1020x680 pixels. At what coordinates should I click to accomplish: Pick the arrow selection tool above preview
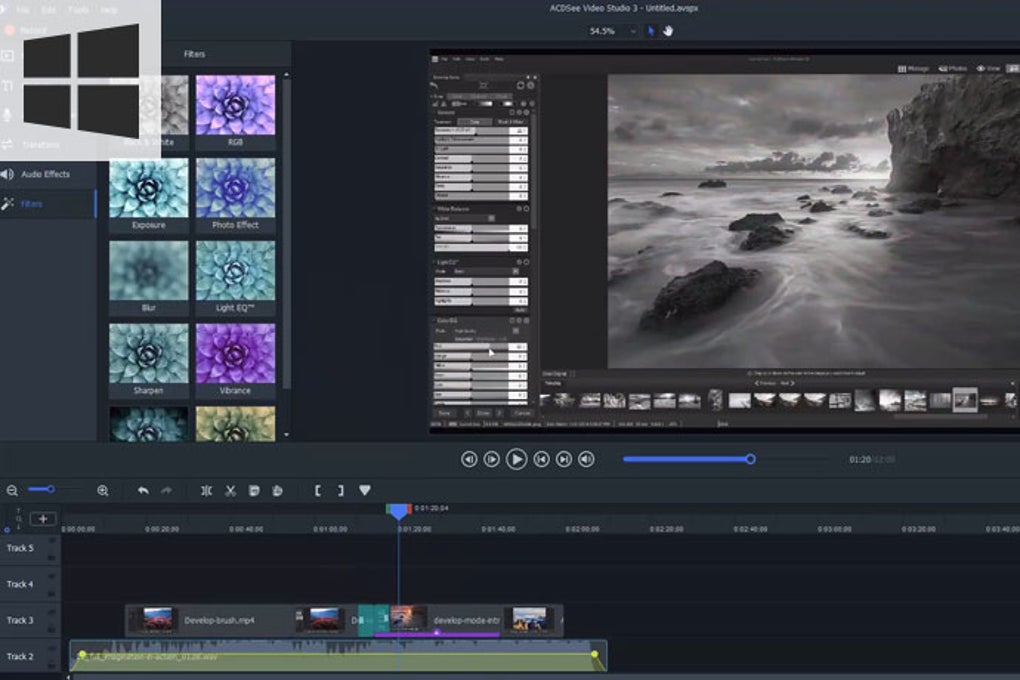(651, 31)
